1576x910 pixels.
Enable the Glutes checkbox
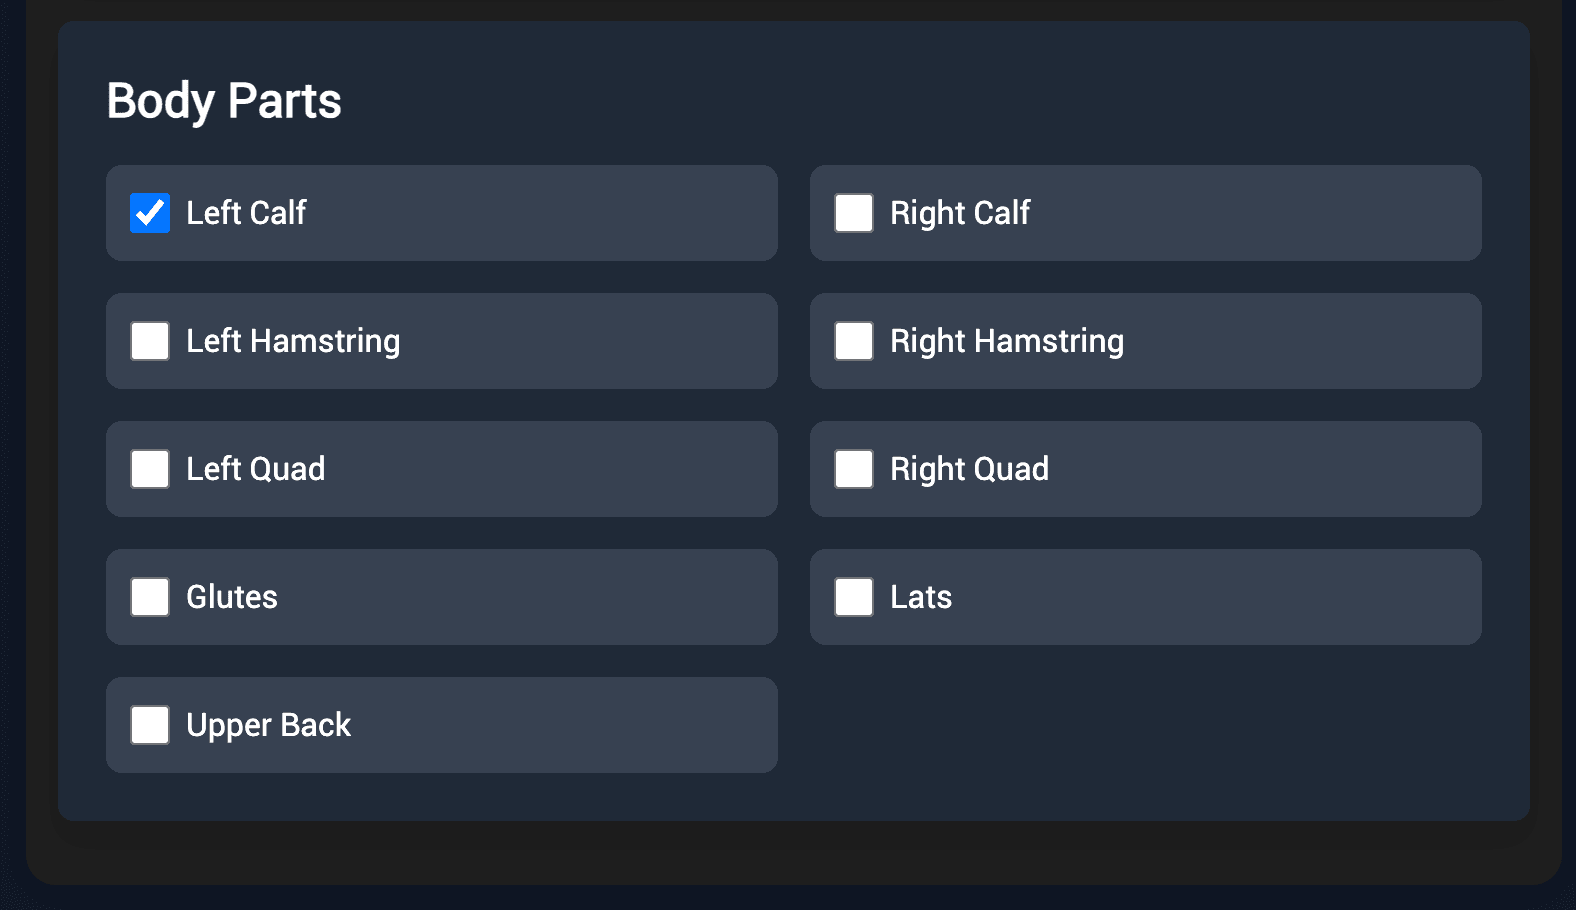coord(149,597)
